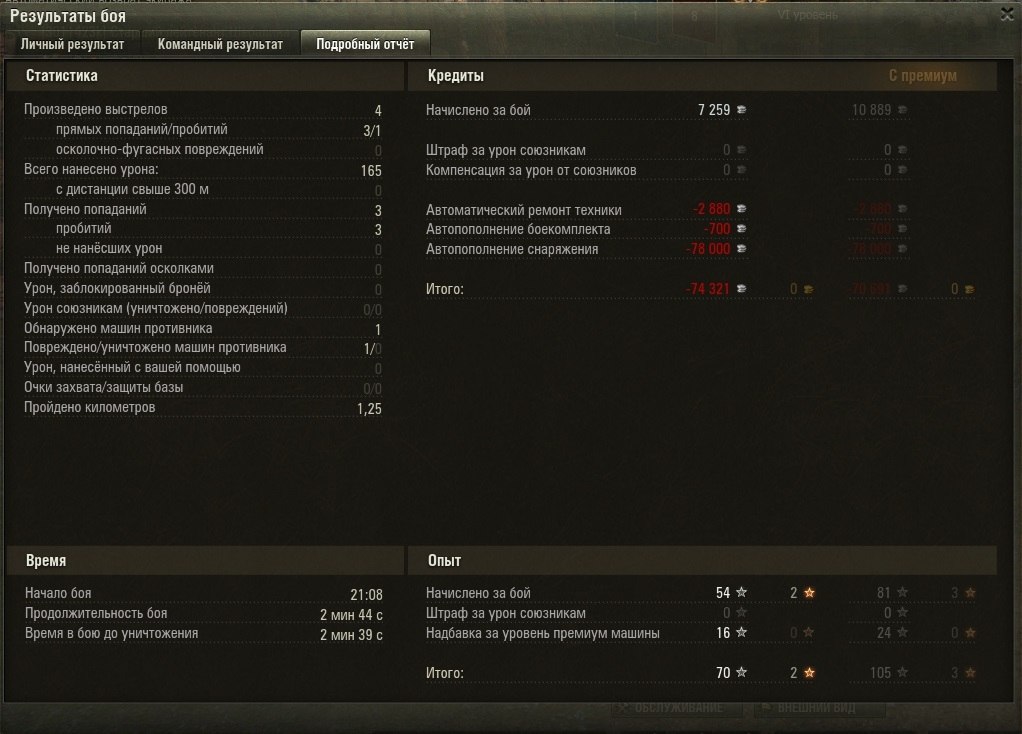Click credits icon beside -700 ammo cost
This screenshot has width=1022, height=734.
click(x=741, y=229)
